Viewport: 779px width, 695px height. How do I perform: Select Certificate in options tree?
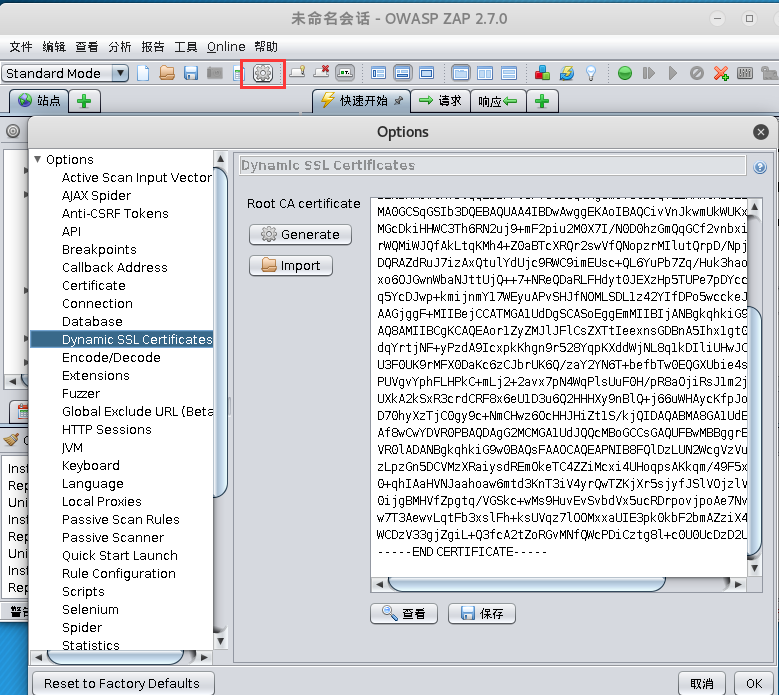pos(93,285)
